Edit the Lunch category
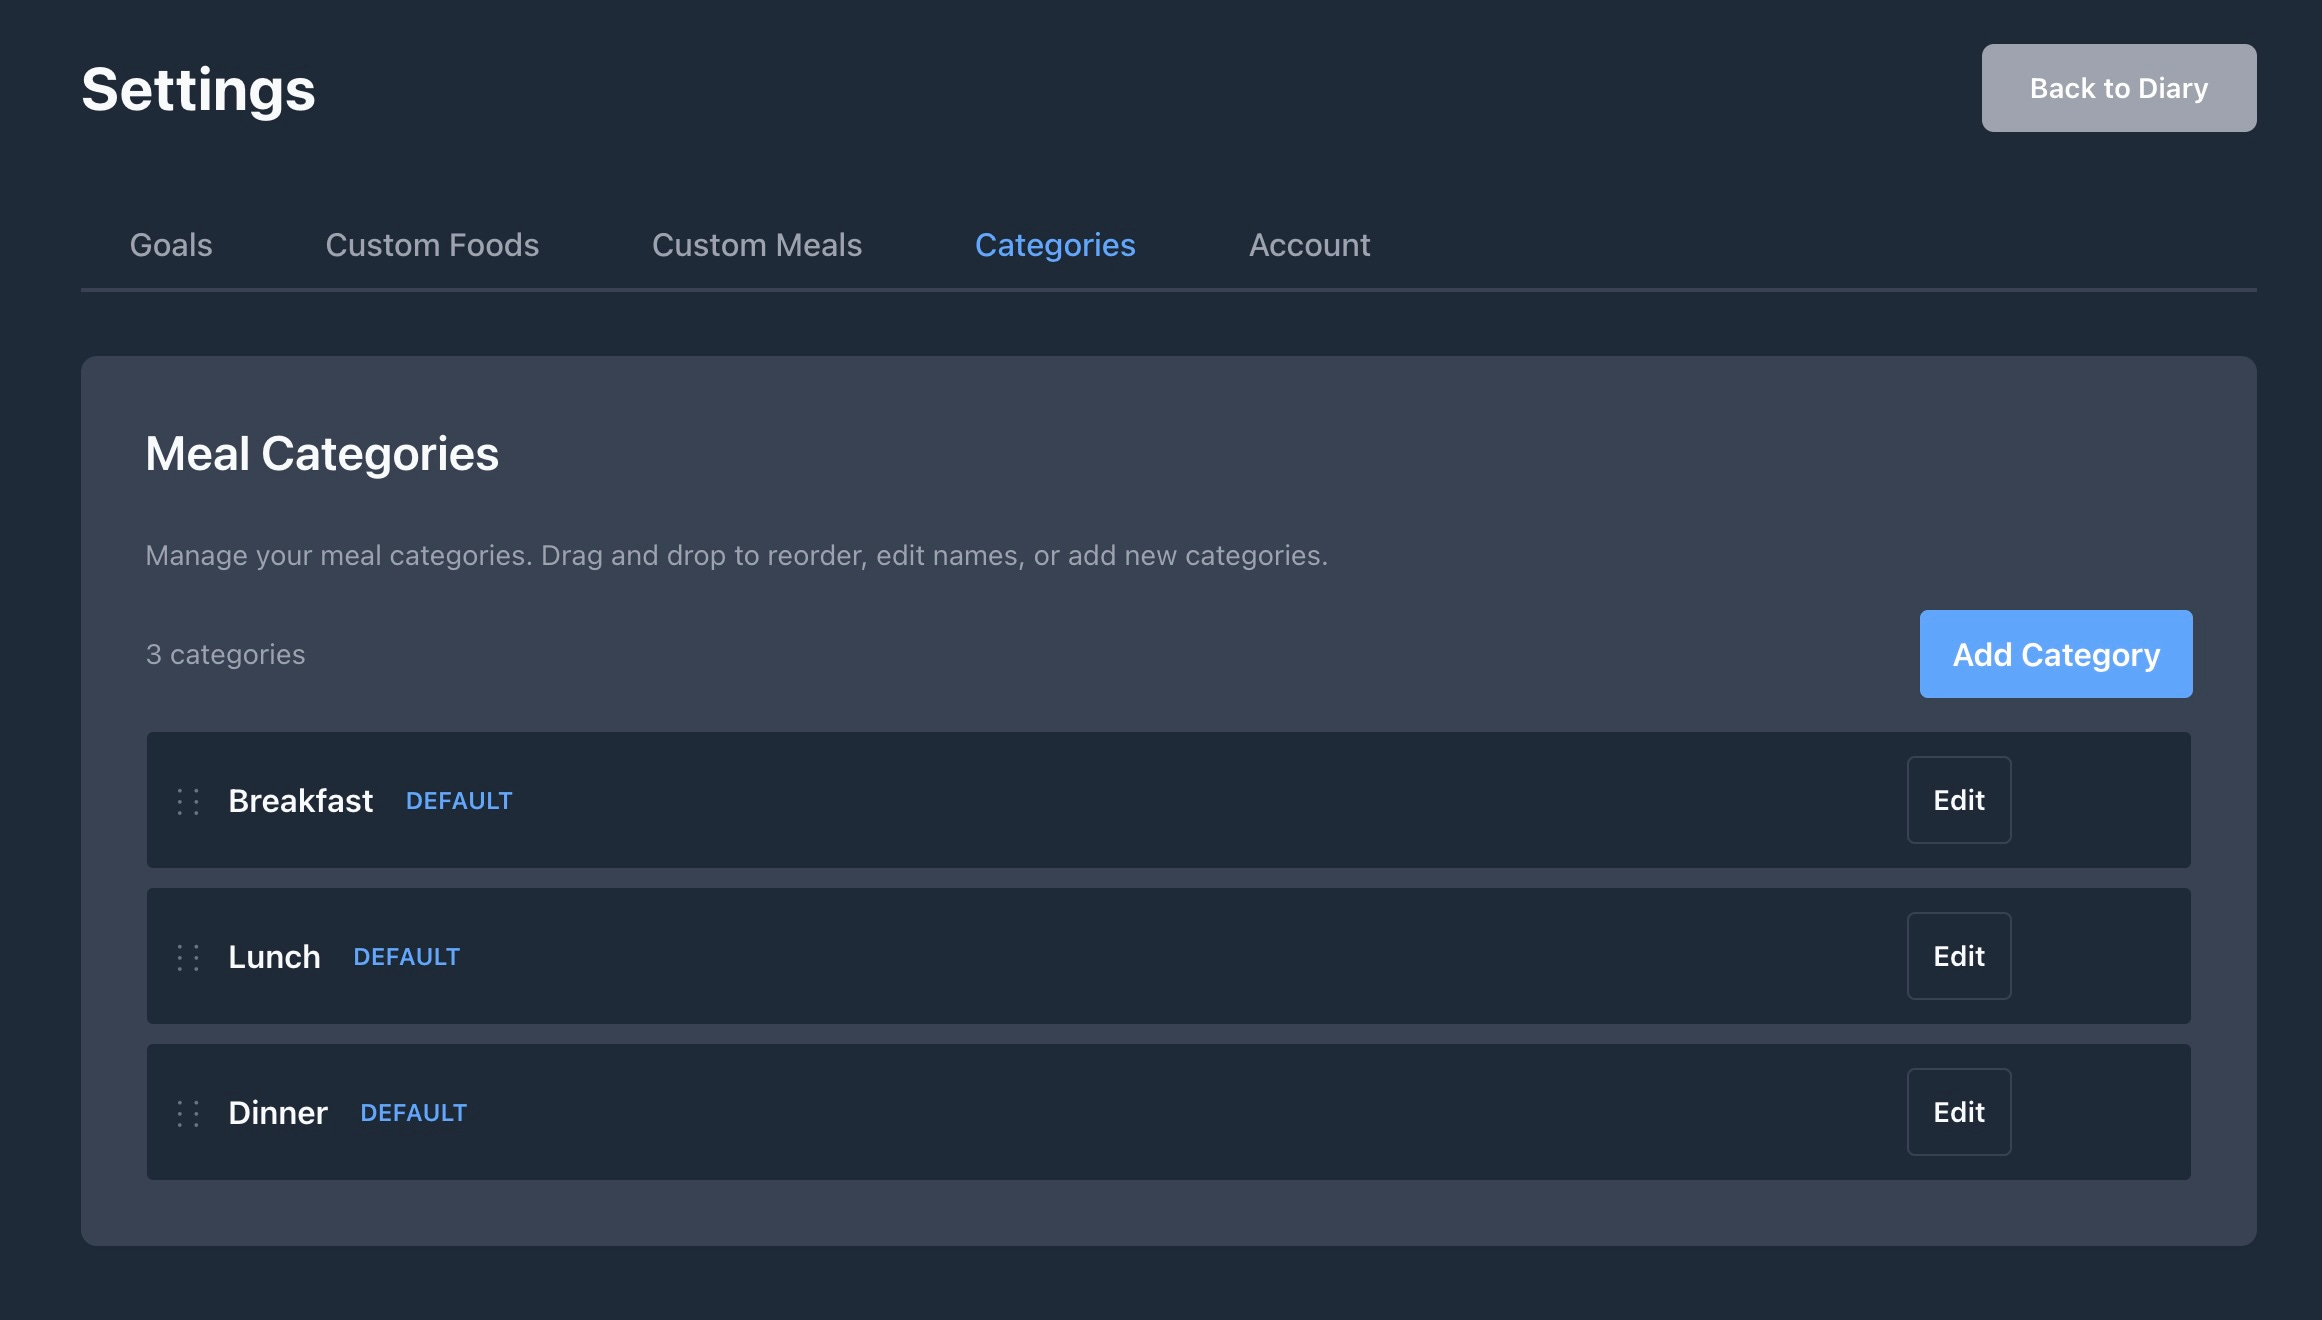The height and width of the screenshot is (1320, 2322). coord(1958,956)
